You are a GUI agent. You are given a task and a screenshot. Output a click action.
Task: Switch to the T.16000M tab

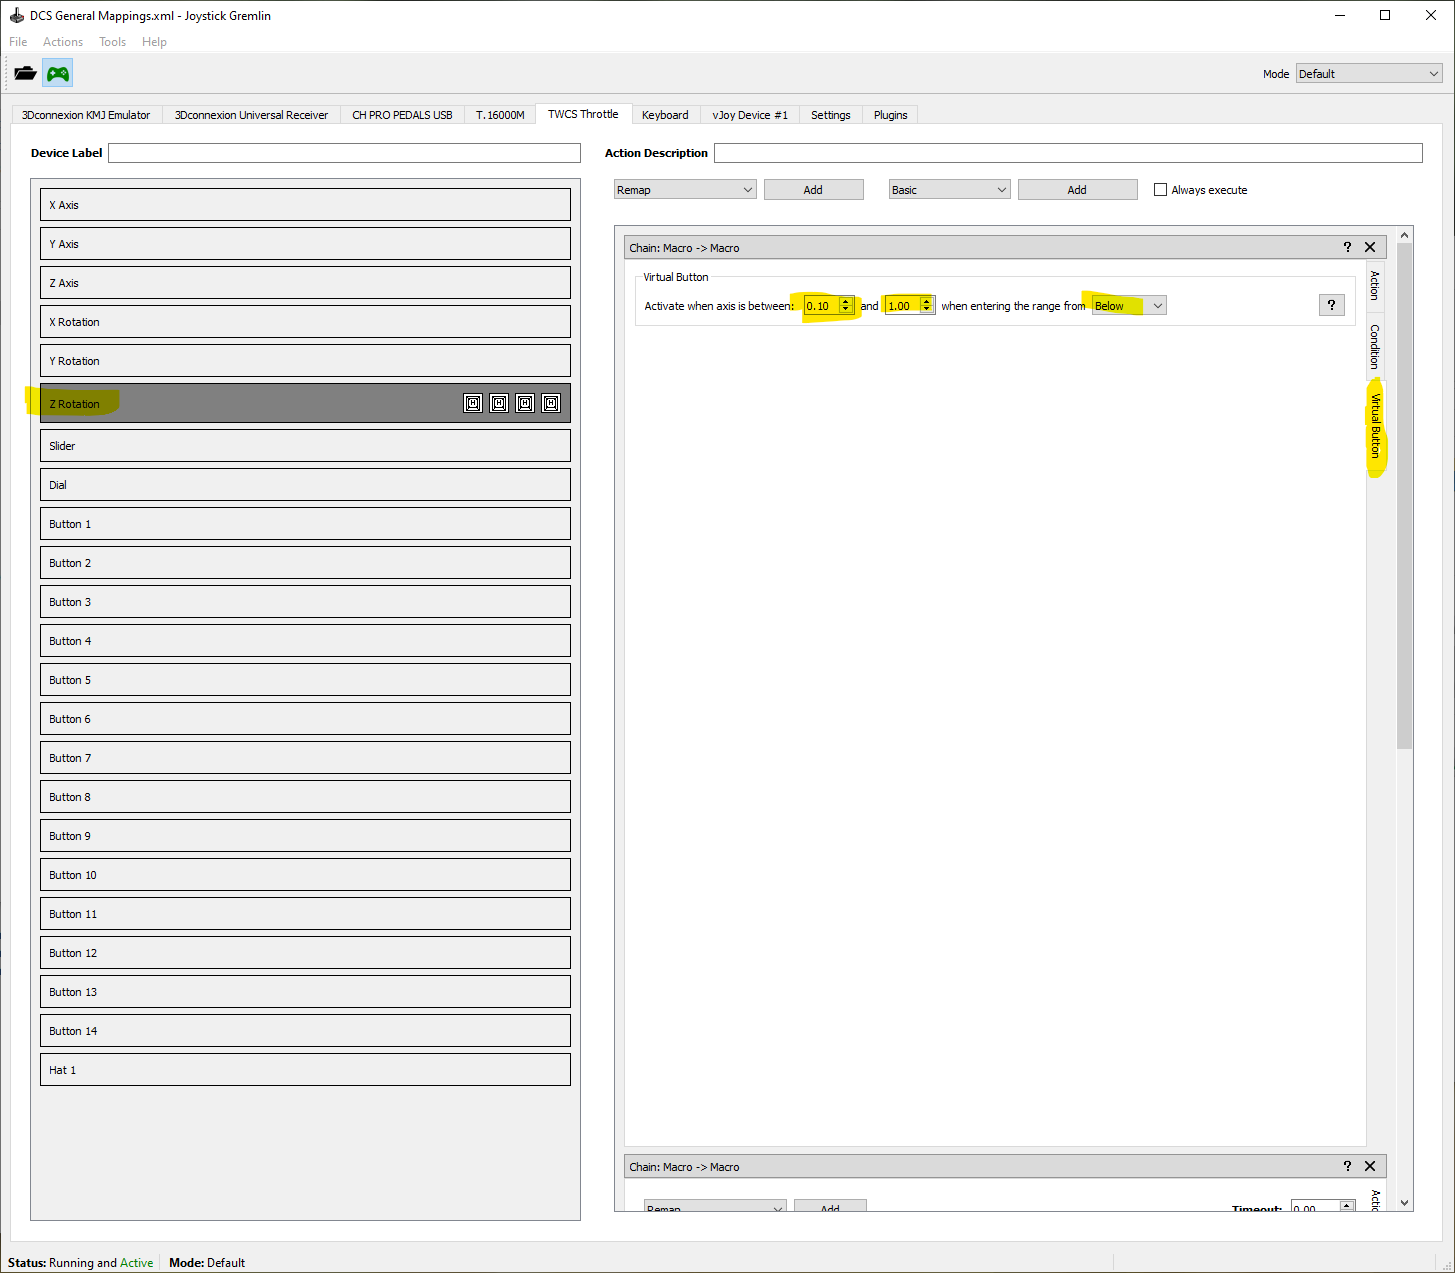pyautogui.click(x=500, y=115)
